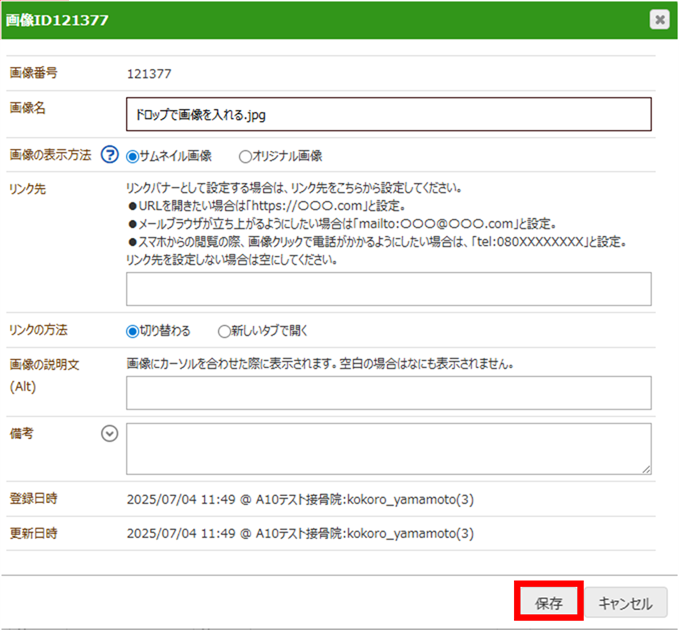679x631 pixels.
Task: Click the image number value 121377
Action: coord(149,74)
